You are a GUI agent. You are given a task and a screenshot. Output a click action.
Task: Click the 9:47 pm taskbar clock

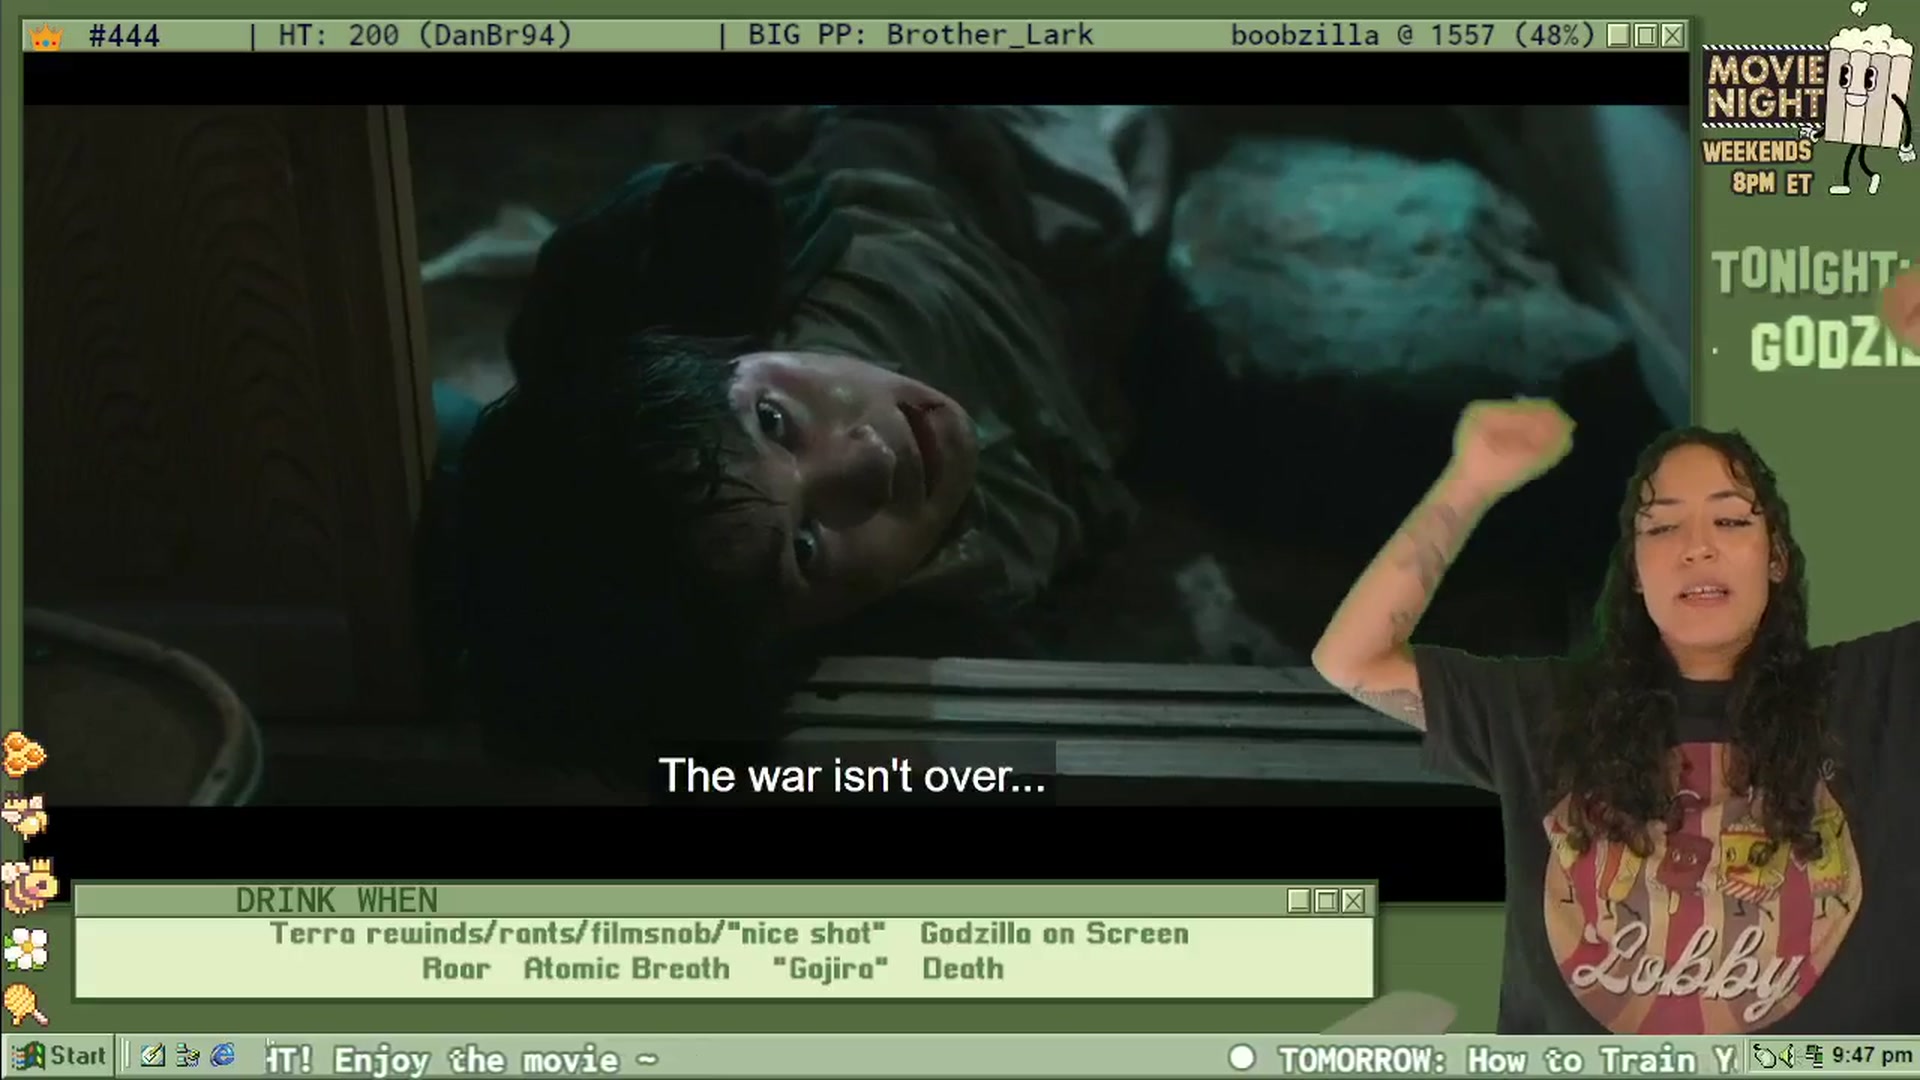coord(1871,1056)
